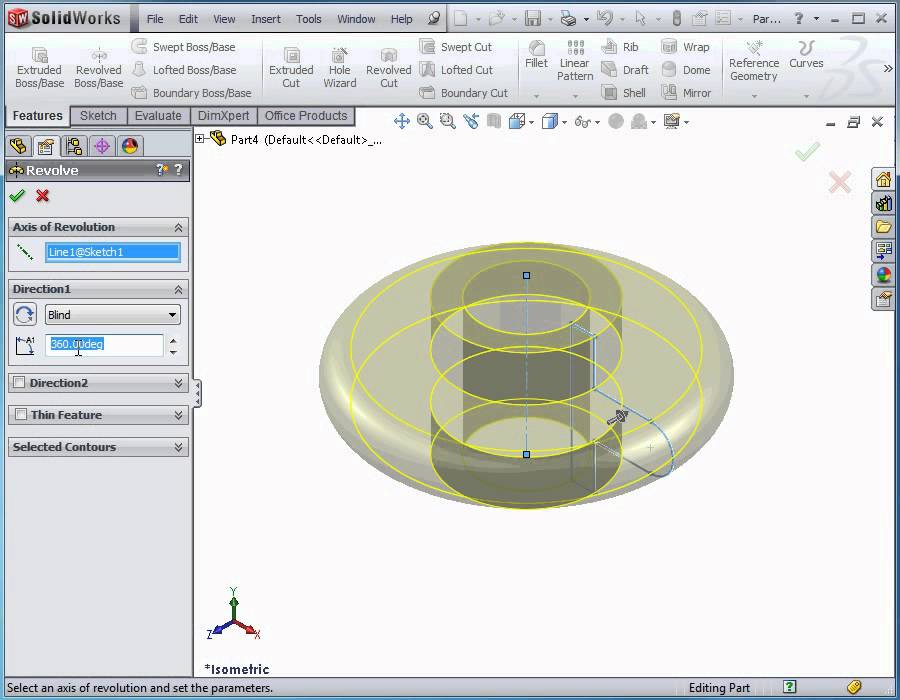Click the angle field 360.00deg

tap(104, 344)
